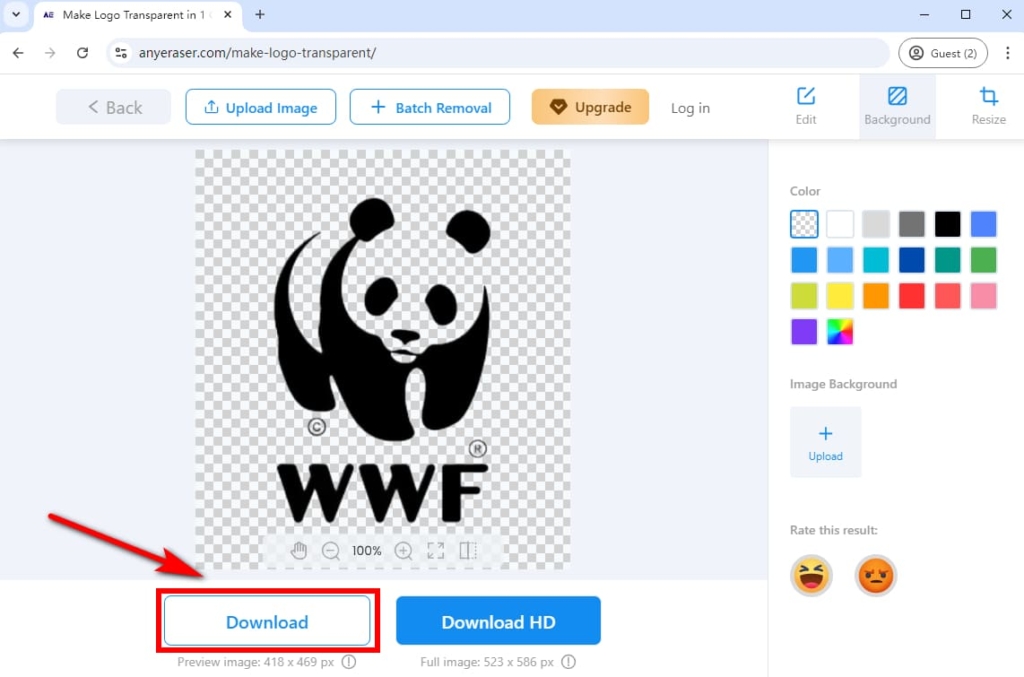This screenshot has width=1024, height=677.
Task: Rate the result with the laughing emoji
Action: [811, 576]
